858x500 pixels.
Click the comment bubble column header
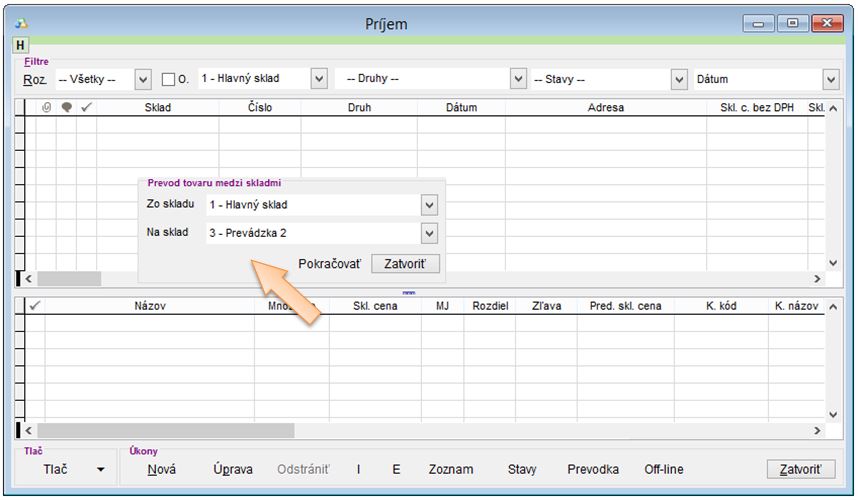point(67,108)
